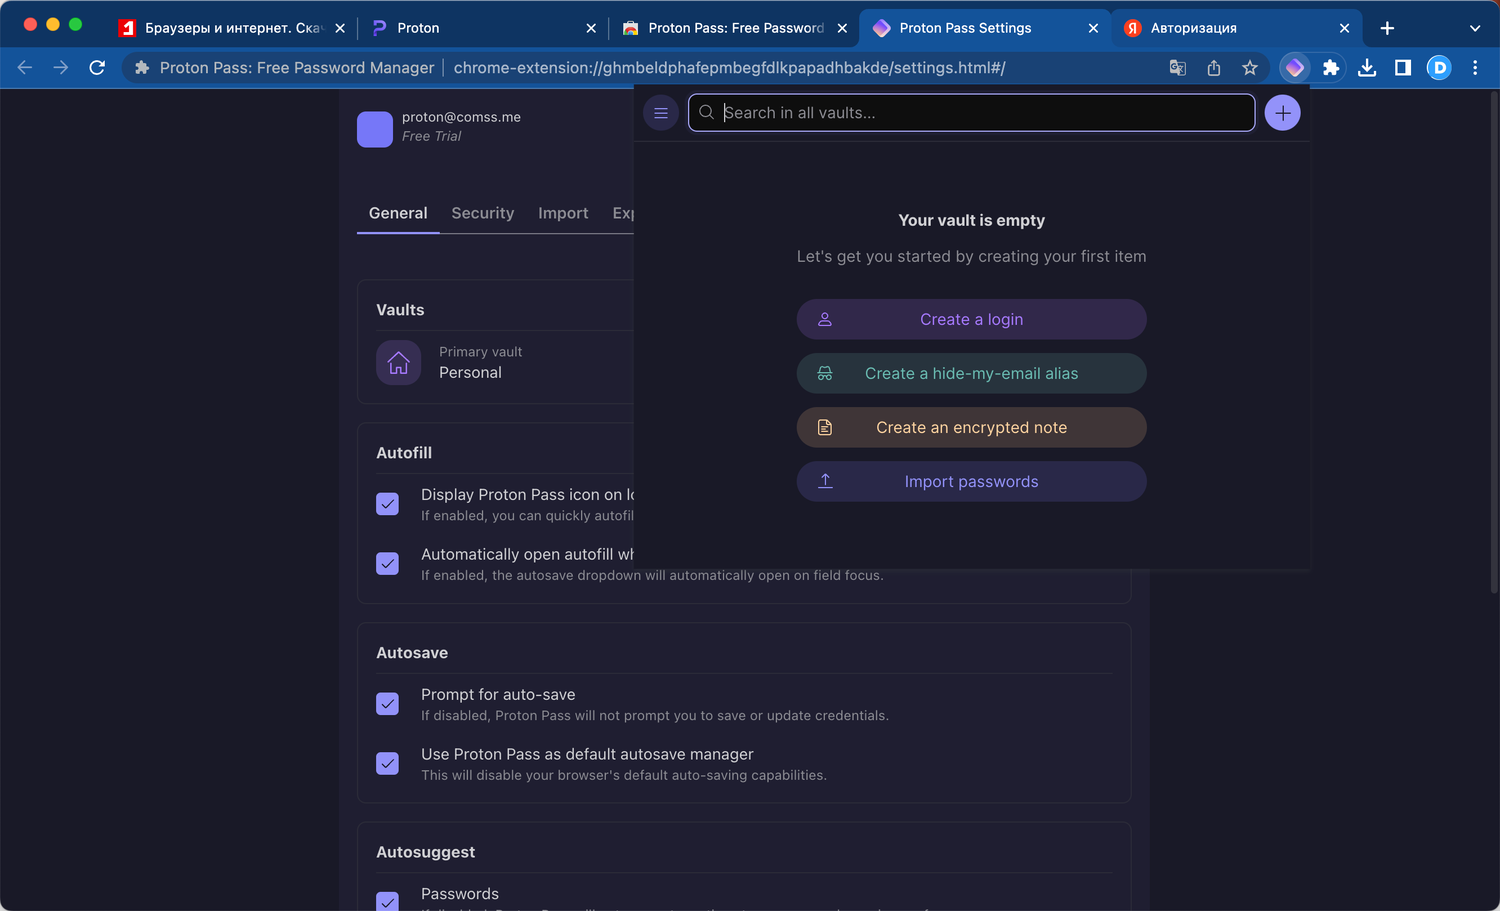Click the extension puzzle icon before the page title
The height and width of the screenshot is (911, 1500).
142,68
